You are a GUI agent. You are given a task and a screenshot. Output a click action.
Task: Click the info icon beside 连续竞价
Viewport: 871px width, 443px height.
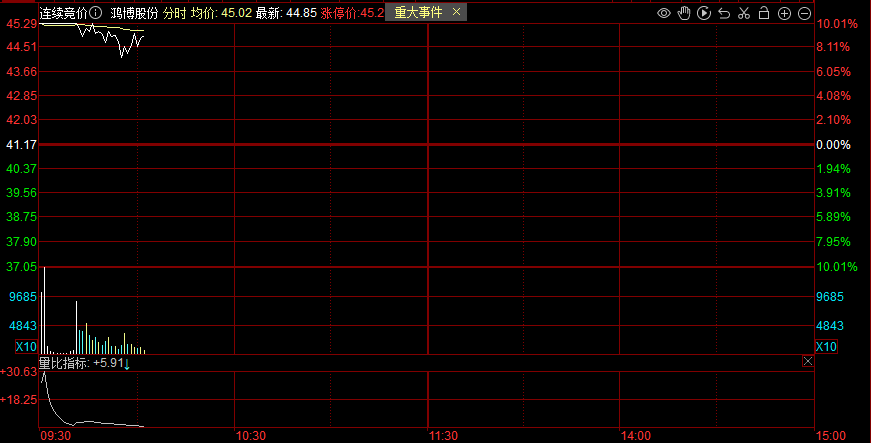tap(96, 13)
